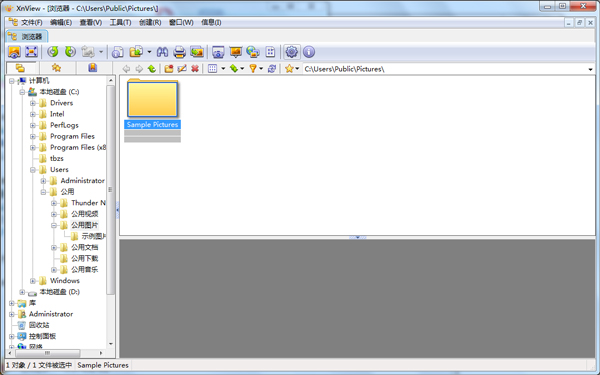The width and height of the screenshot is (600, 375).
Task: Collapse the Users folder node
Action: click(33, 170)
